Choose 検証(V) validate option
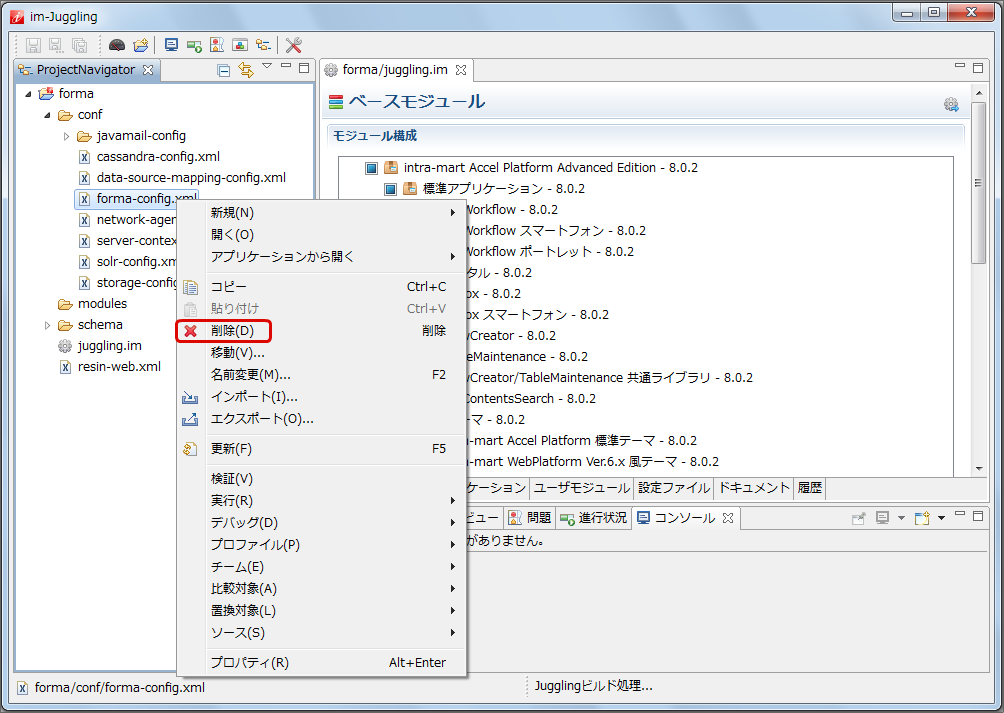The width and height of the screenshot is (1004, 713). click(321, 479)
